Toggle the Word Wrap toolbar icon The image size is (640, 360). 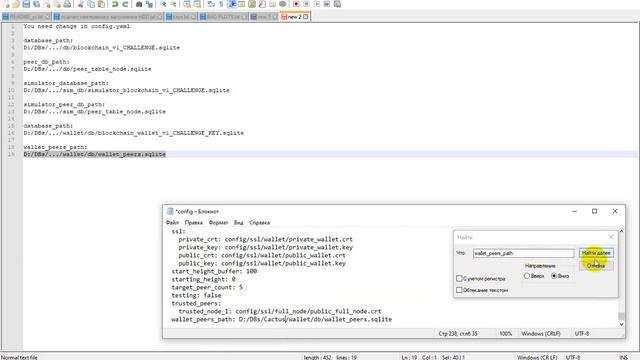(x=211, y=4)
